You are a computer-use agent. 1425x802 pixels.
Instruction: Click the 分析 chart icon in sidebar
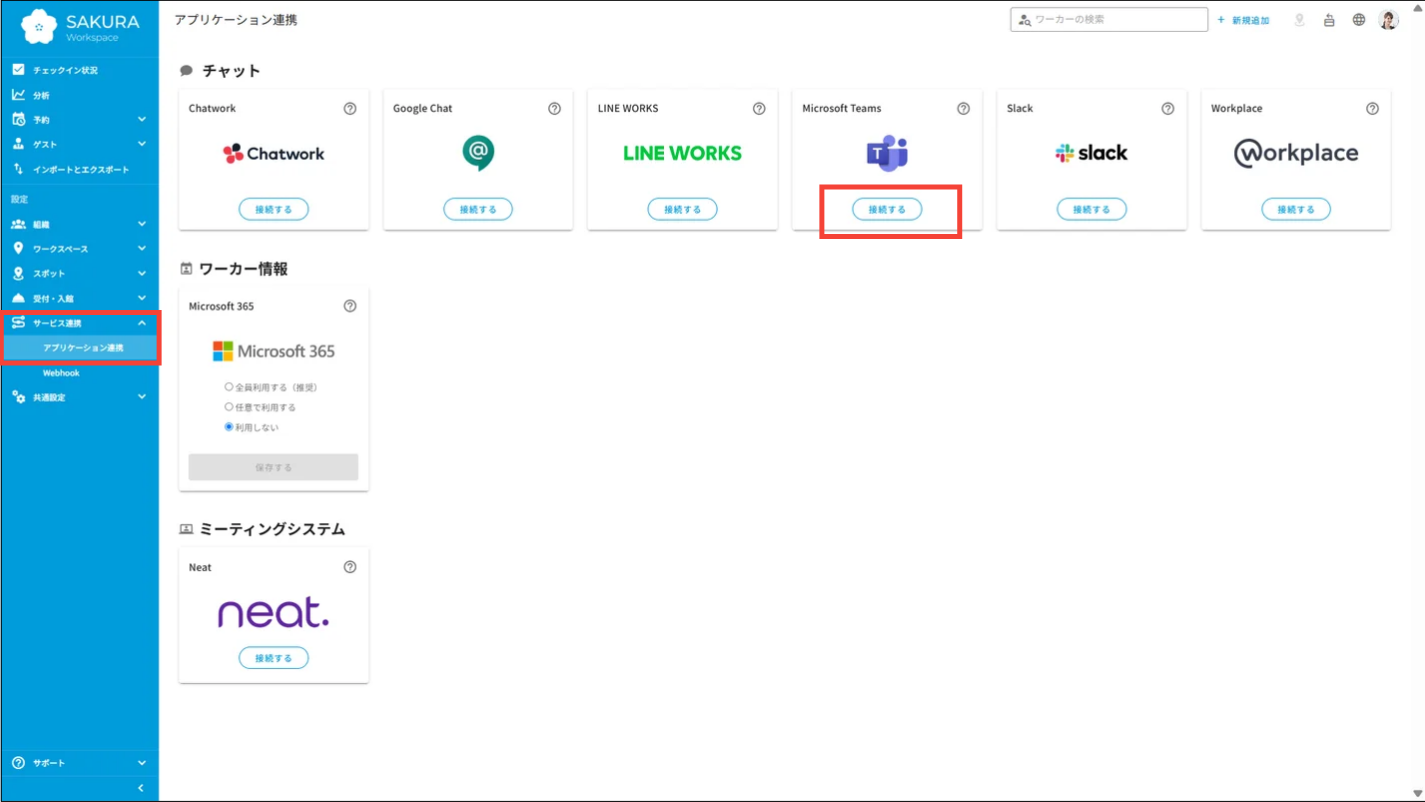point(18,95)
